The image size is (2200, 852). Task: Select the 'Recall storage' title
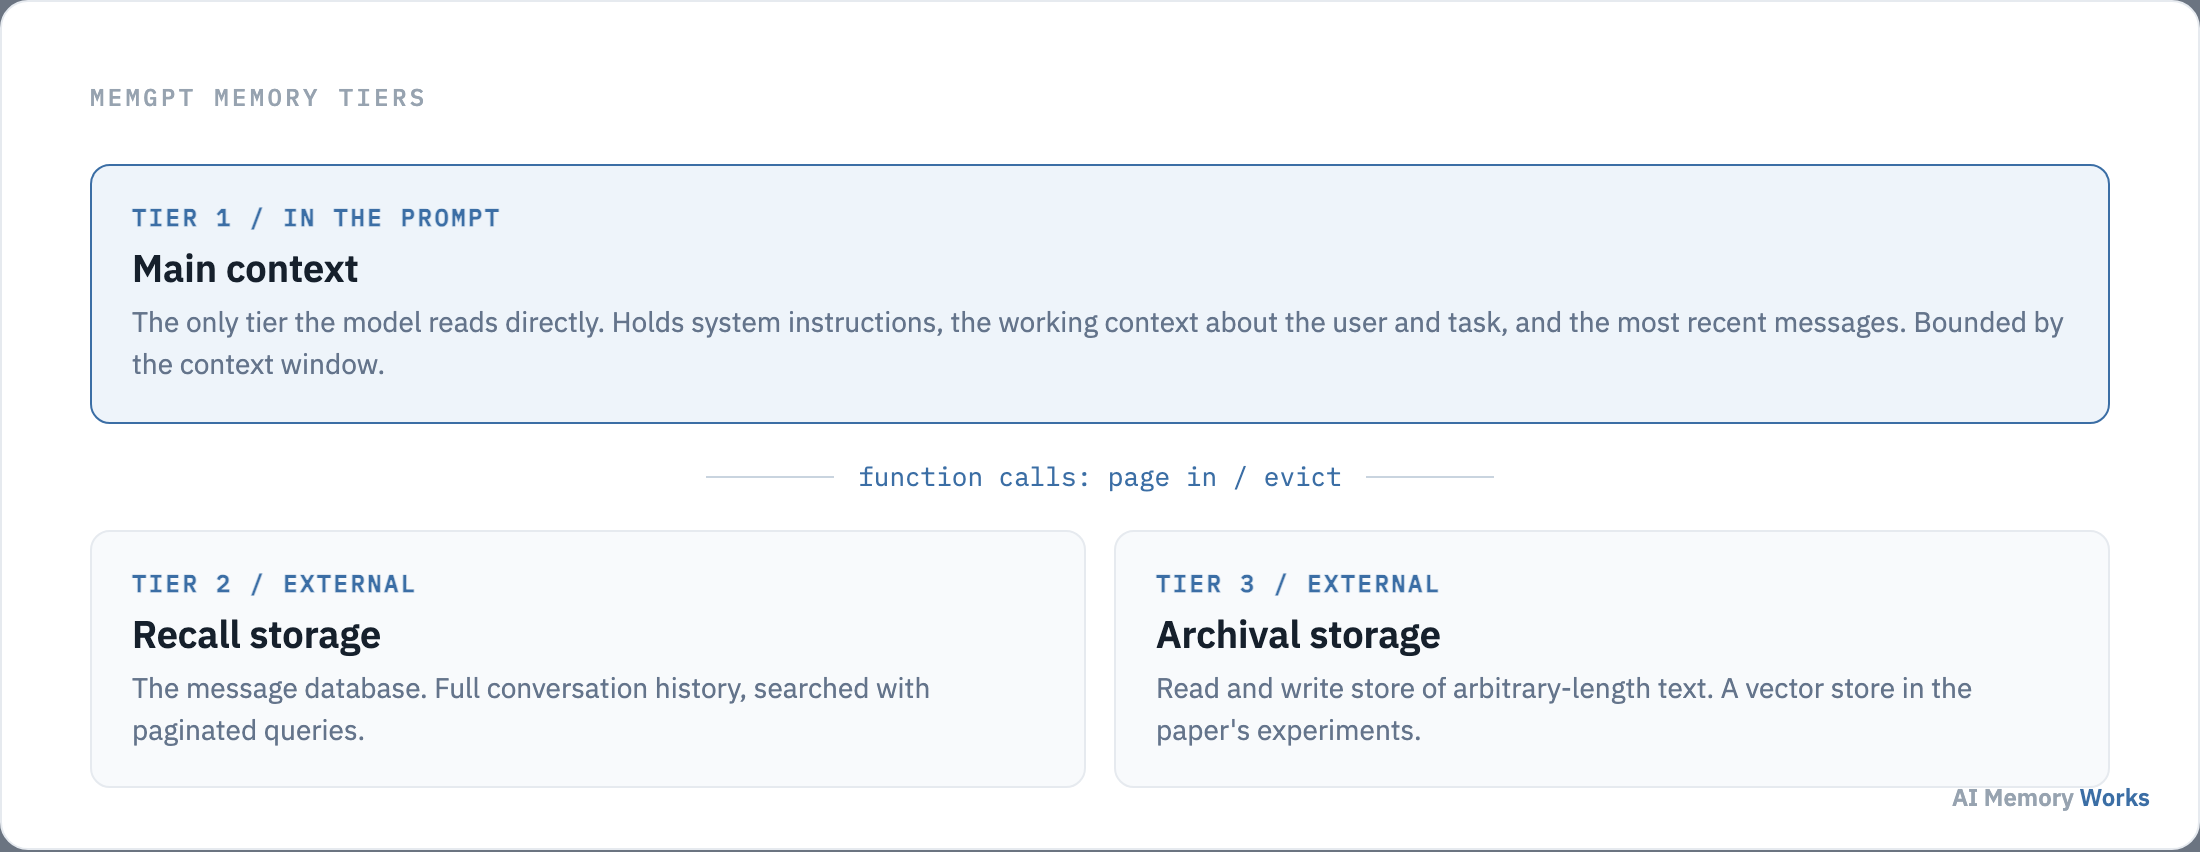click(256, 635)
